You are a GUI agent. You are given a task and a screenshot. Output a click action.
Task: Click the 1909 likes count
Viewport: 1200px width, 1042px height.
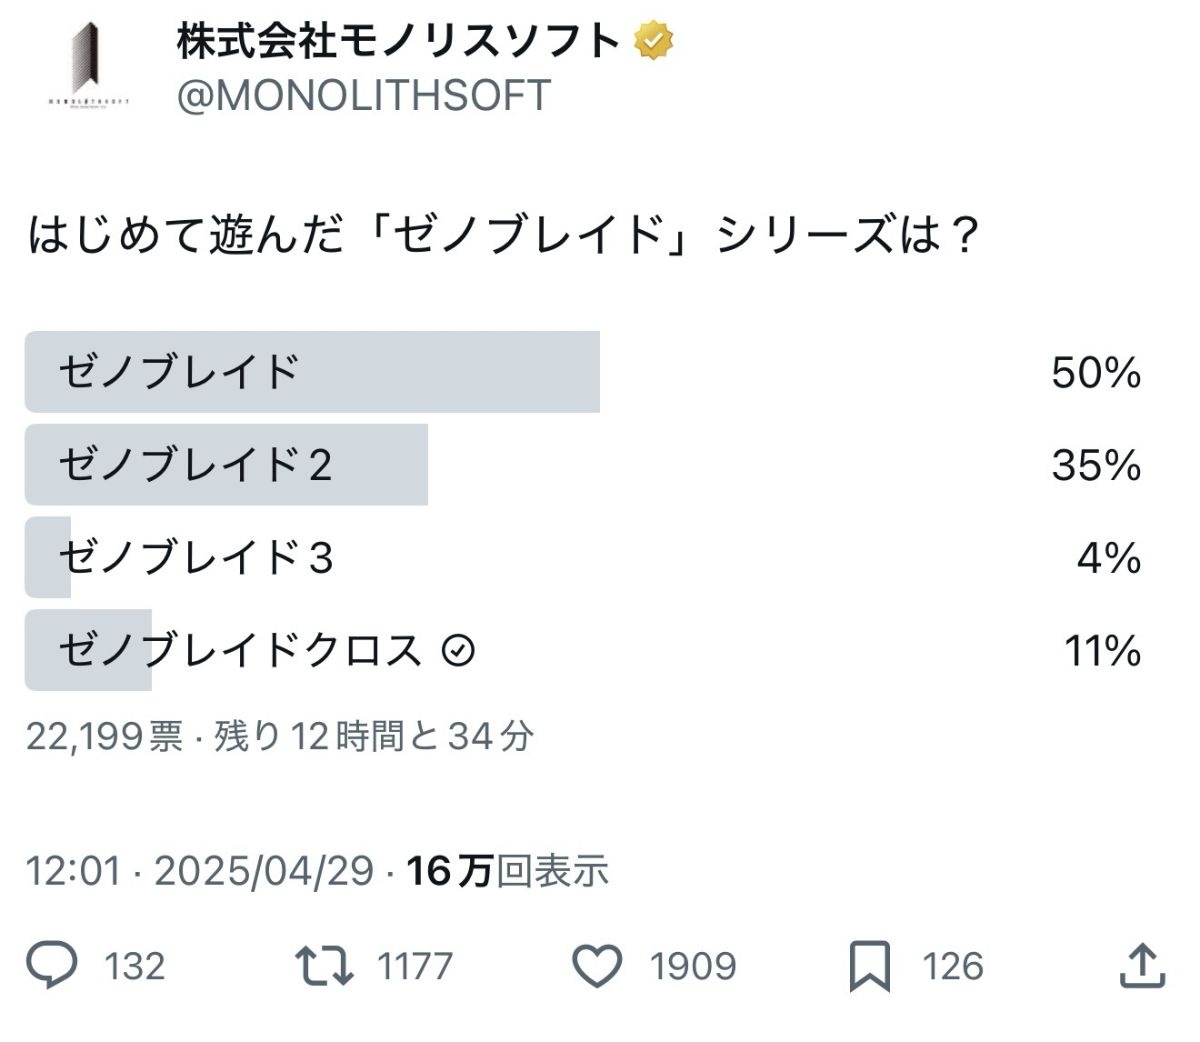[x=693, y=966]
